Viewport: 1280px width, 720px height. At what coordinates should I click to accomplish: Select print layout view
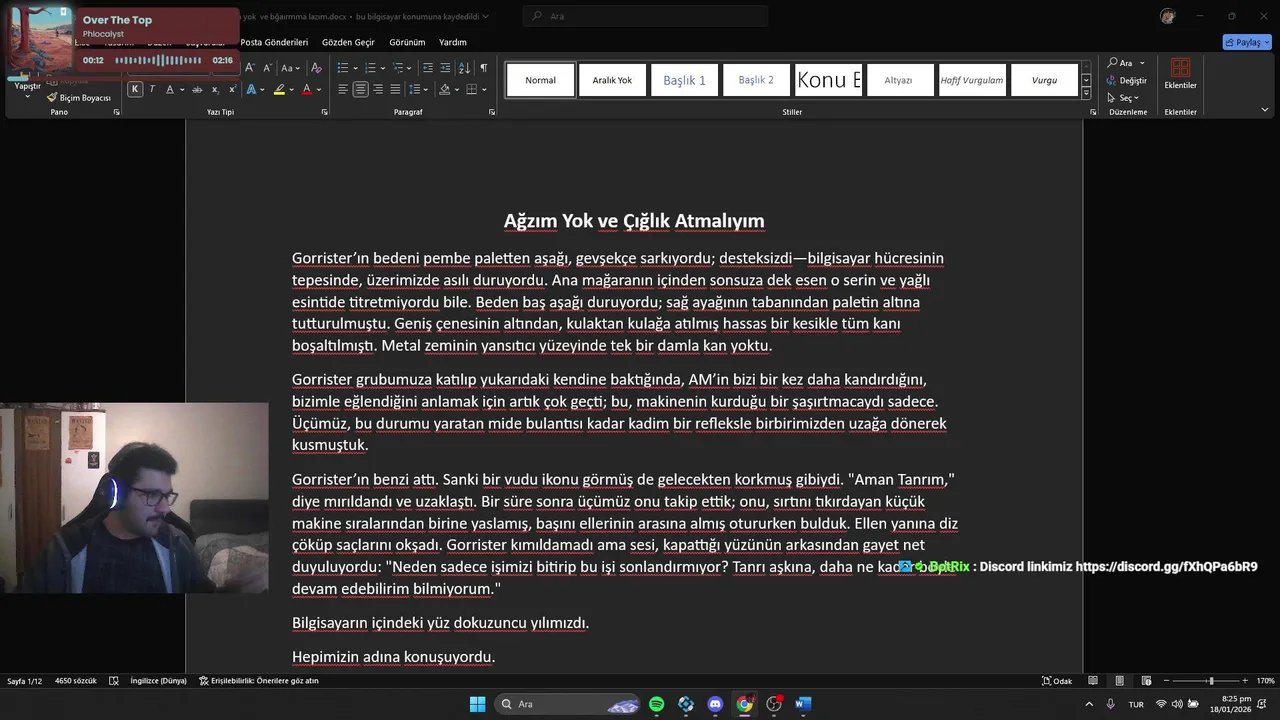point(1120,681)
